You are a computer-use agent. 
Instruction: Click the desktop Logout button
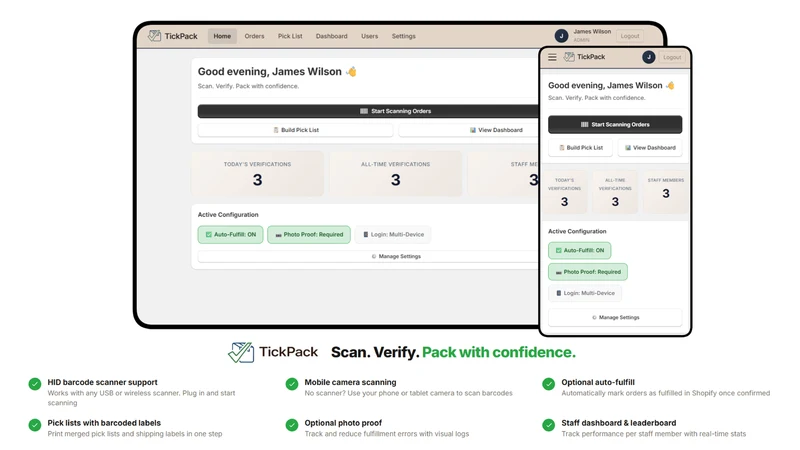(630, 36)
